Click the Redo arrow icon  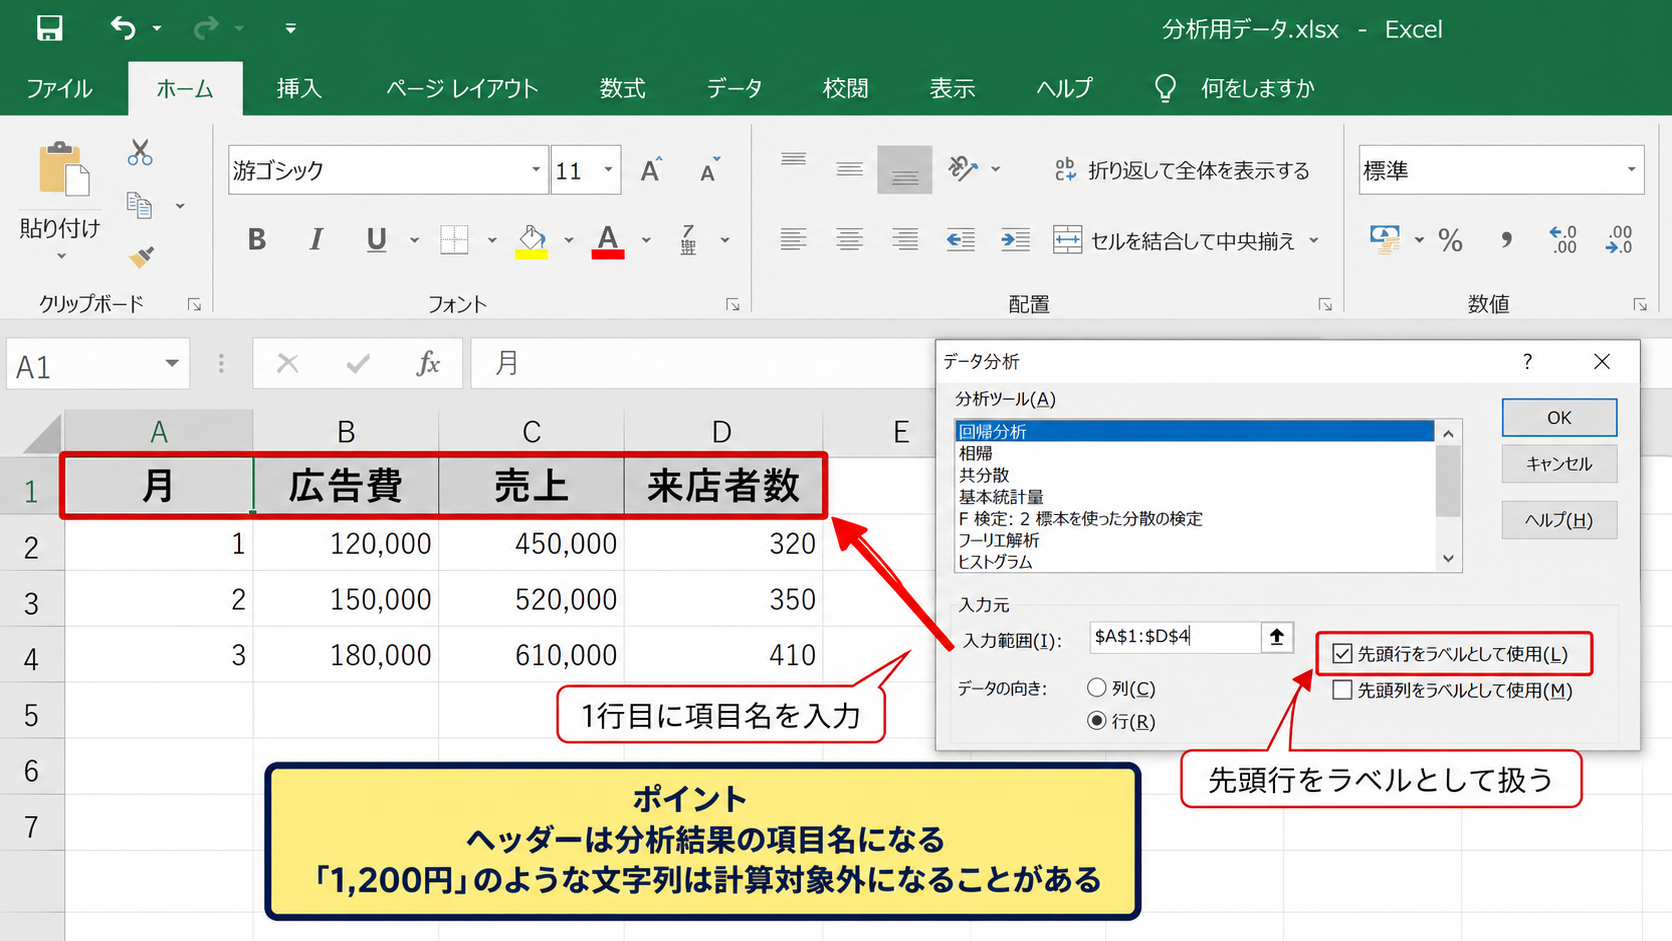[206, 28]
